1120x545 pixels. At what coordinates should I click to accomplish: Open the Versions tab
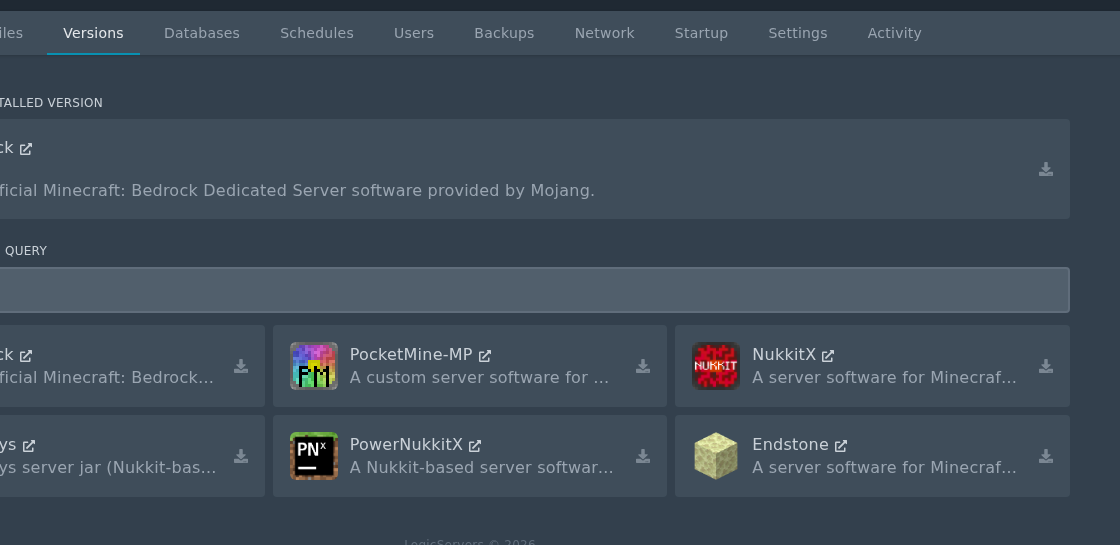(x=93, y=33)
